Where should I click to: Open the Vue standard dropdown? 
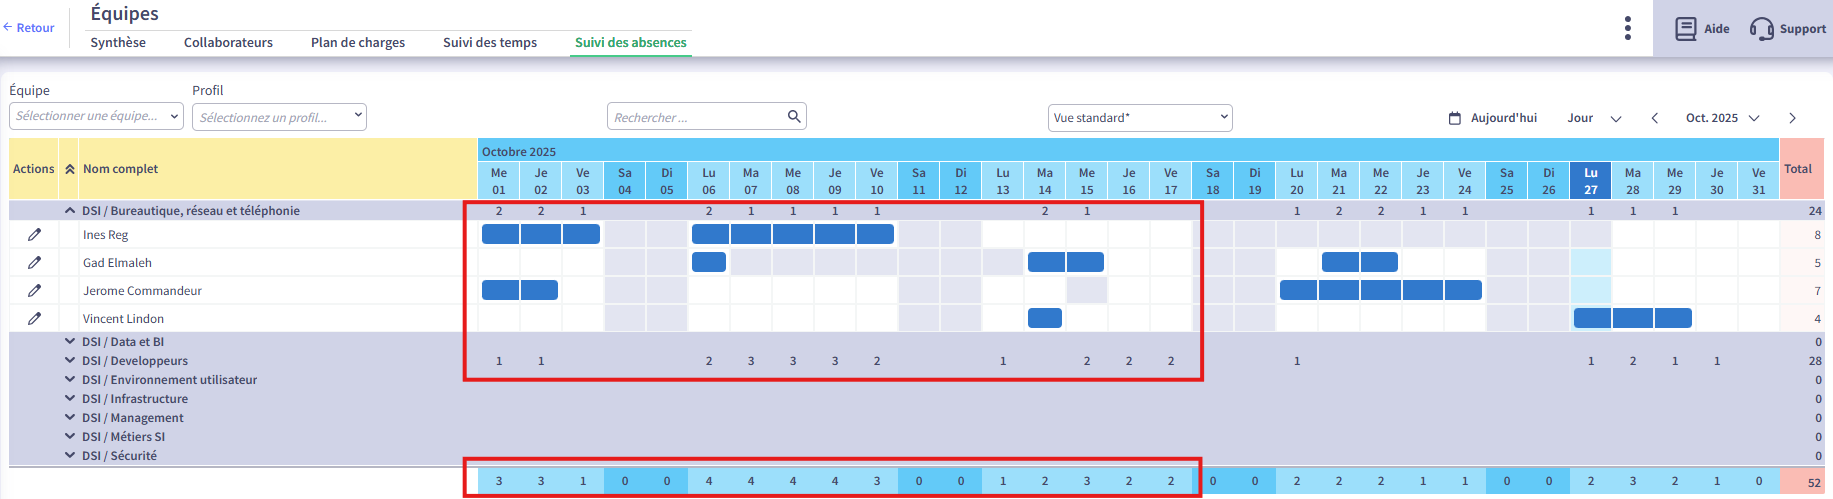(1140, 118)
